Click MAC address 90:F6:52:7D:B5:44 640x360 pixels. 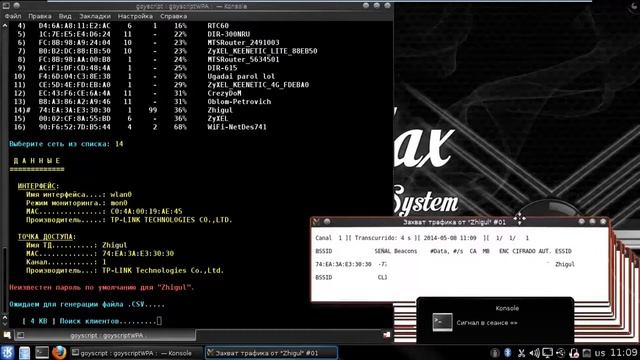pyautogui.click(x=75, y=127)
